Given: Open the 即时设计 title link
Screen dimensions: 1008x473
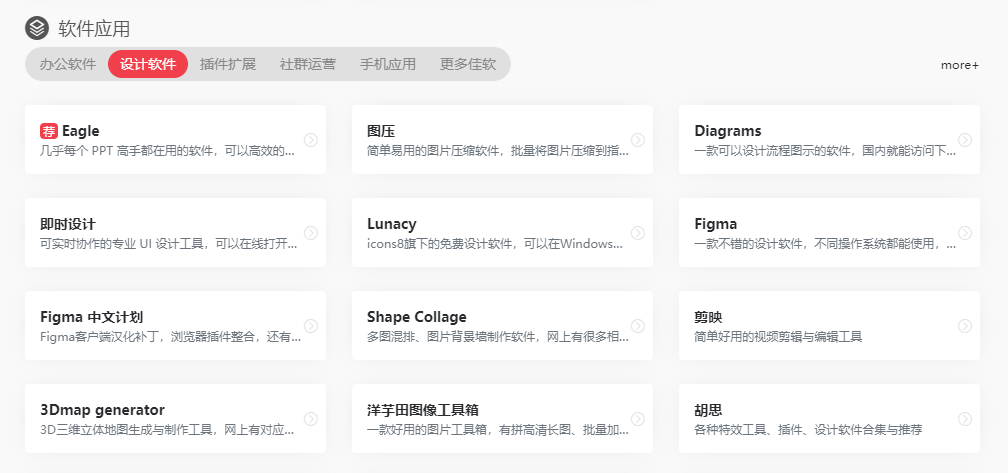Looking at the screenshot, I should click(x=68, y=224).
